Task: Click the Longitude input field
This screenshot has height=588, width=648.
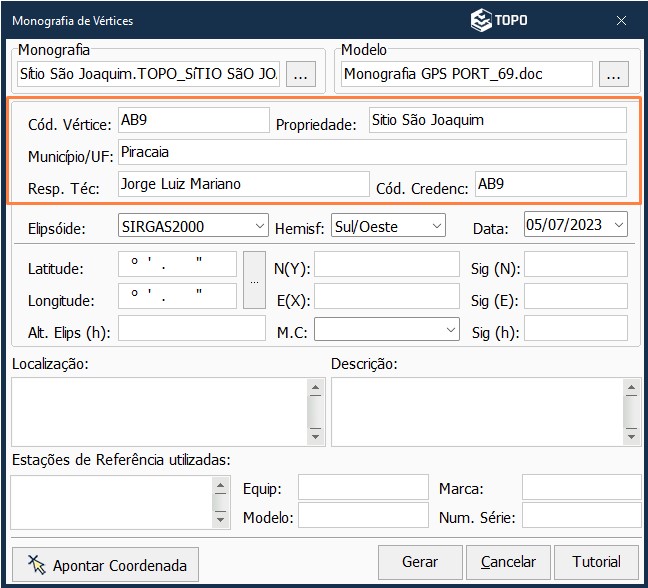Action: (x=177, y=296)
